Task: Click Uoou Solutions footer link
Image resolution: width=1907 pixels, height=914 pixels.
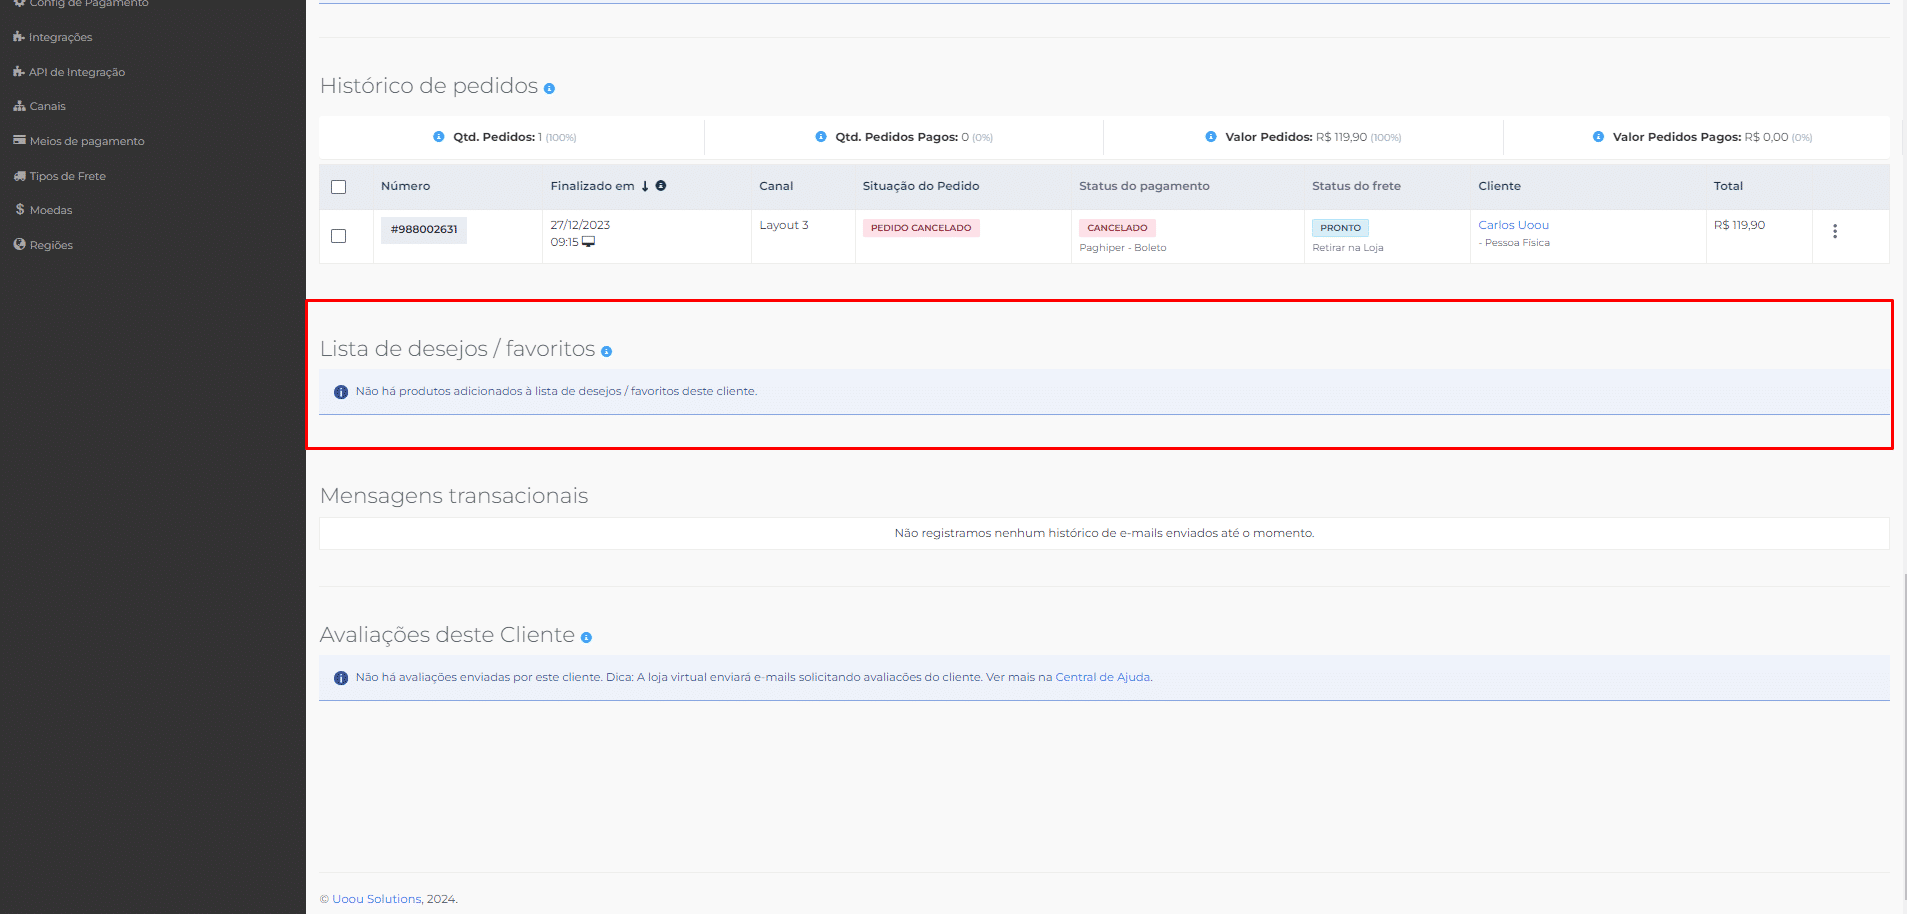Action: click(376, 899)
